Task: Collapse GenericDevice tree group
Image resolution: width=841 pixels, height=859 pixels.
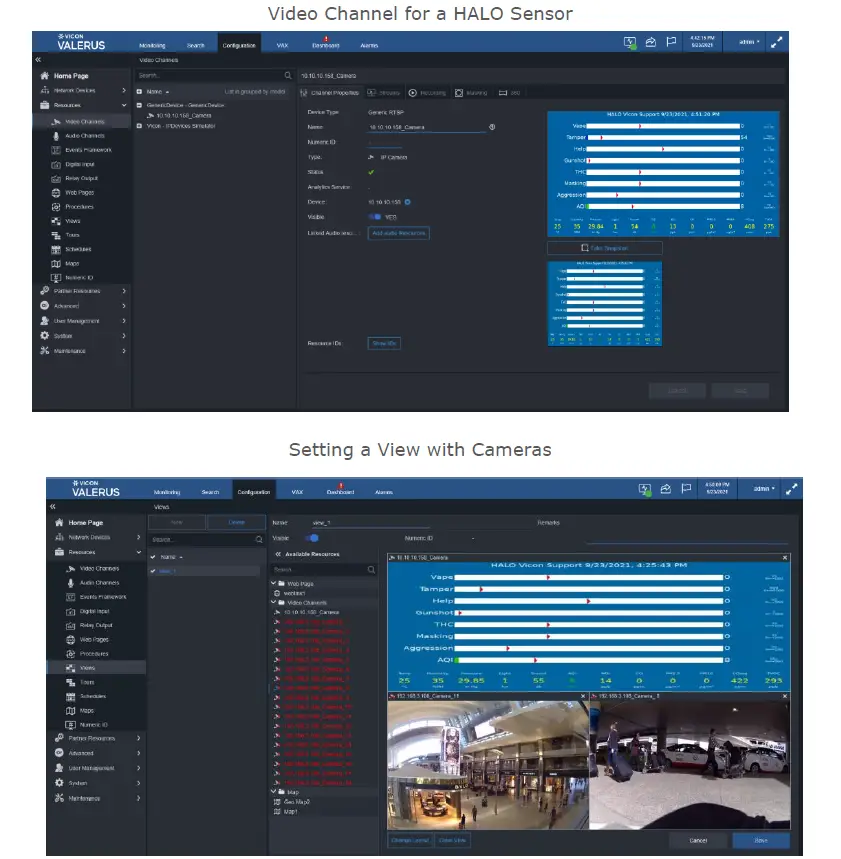Action: [x=139, y=105]
